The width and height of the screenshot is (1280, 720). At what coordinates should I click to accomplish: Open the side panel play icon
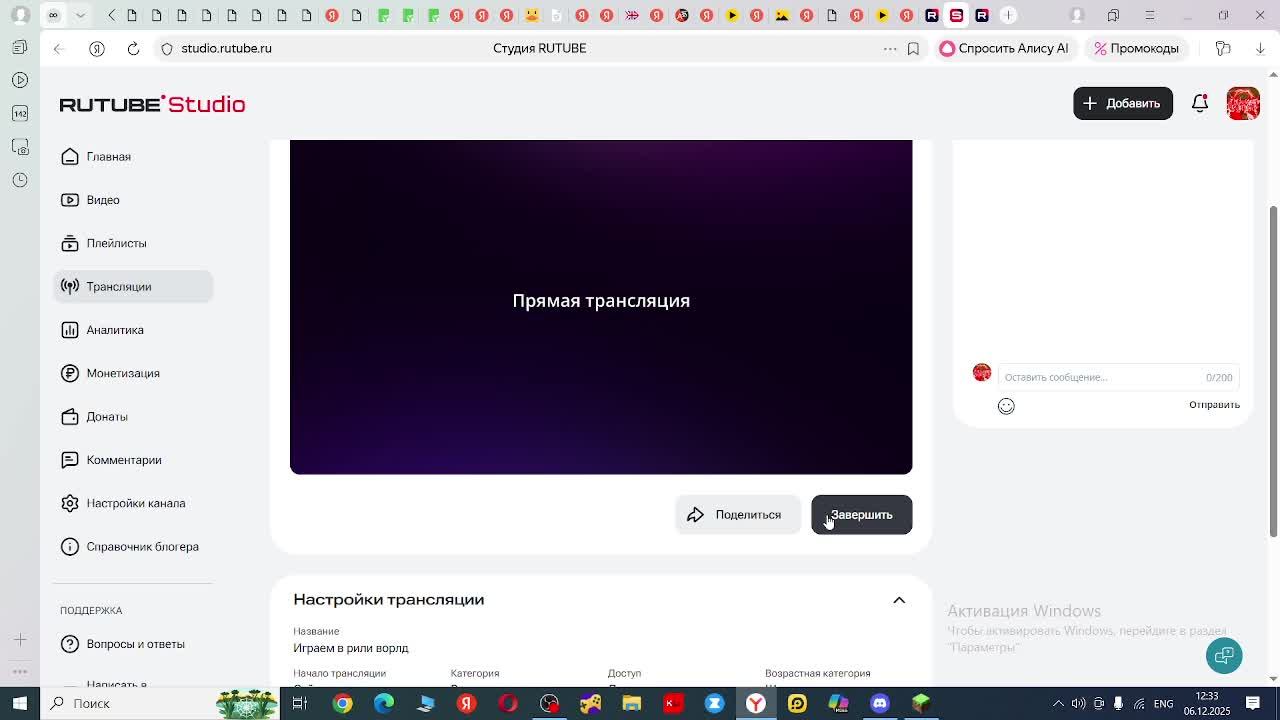20,80
